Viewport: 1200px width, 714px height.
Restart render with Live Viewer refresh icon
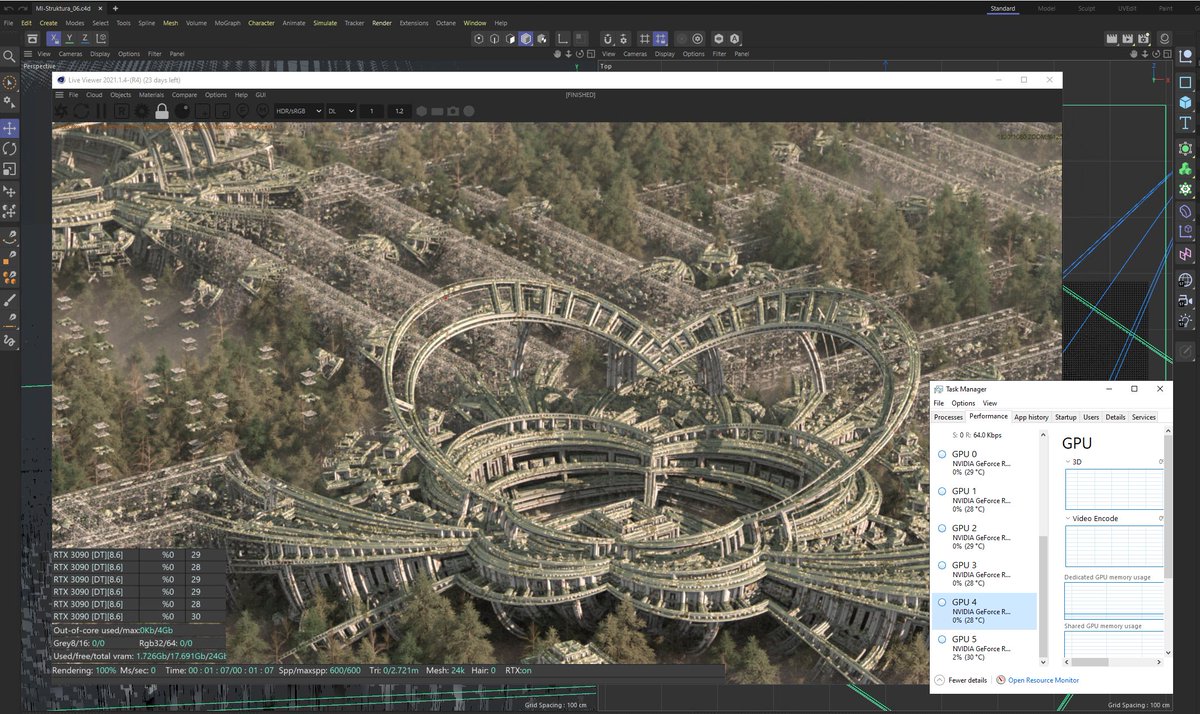80,111
